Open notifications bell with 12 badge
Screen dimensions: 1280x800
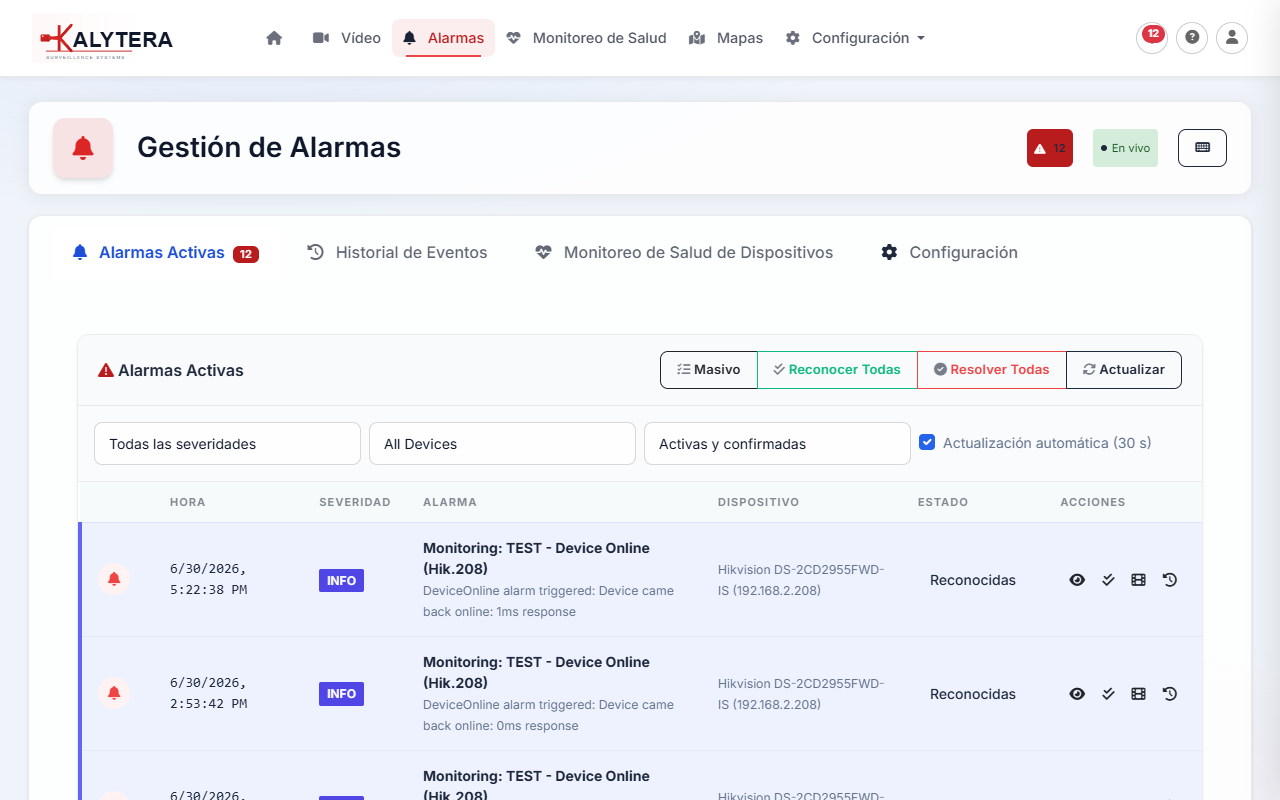(x=1152, y=38)
